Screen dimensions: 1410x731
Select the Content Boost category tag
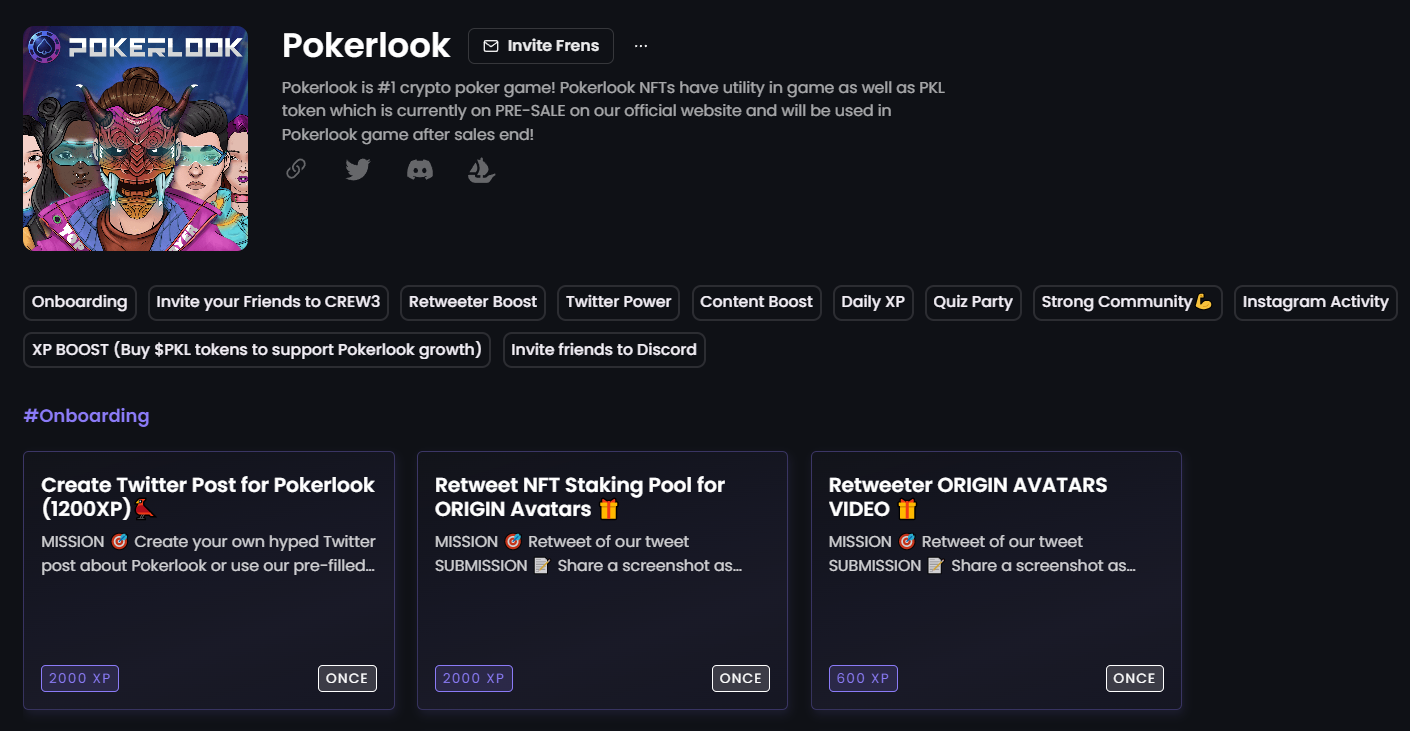pos(757,302)
